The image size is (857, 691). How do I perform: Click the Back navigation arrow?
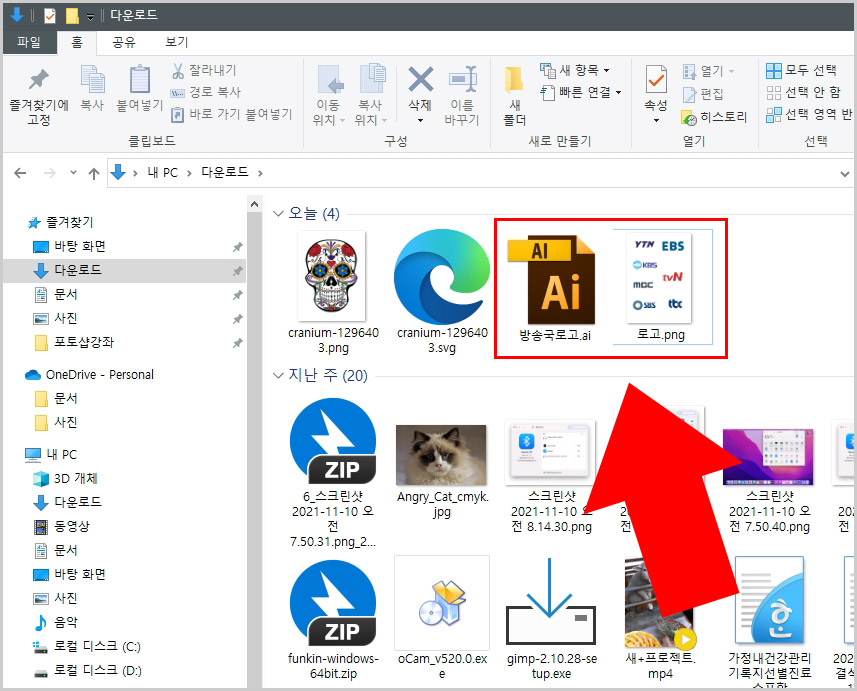[x=20, y=173]
